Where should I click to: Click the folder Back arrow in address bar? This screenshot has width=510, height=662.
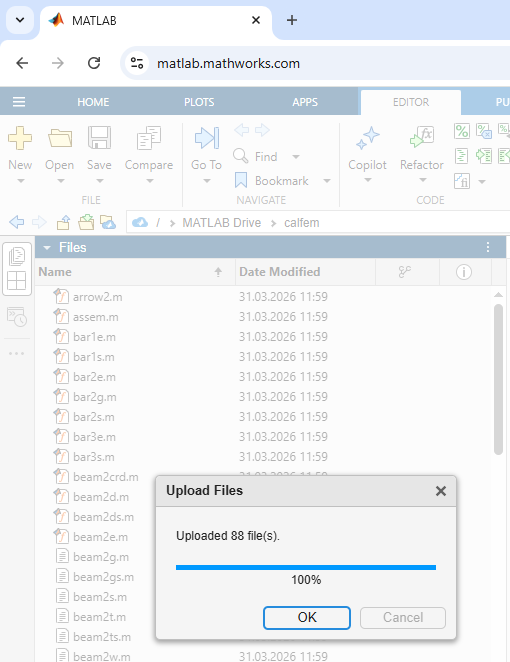16,222
